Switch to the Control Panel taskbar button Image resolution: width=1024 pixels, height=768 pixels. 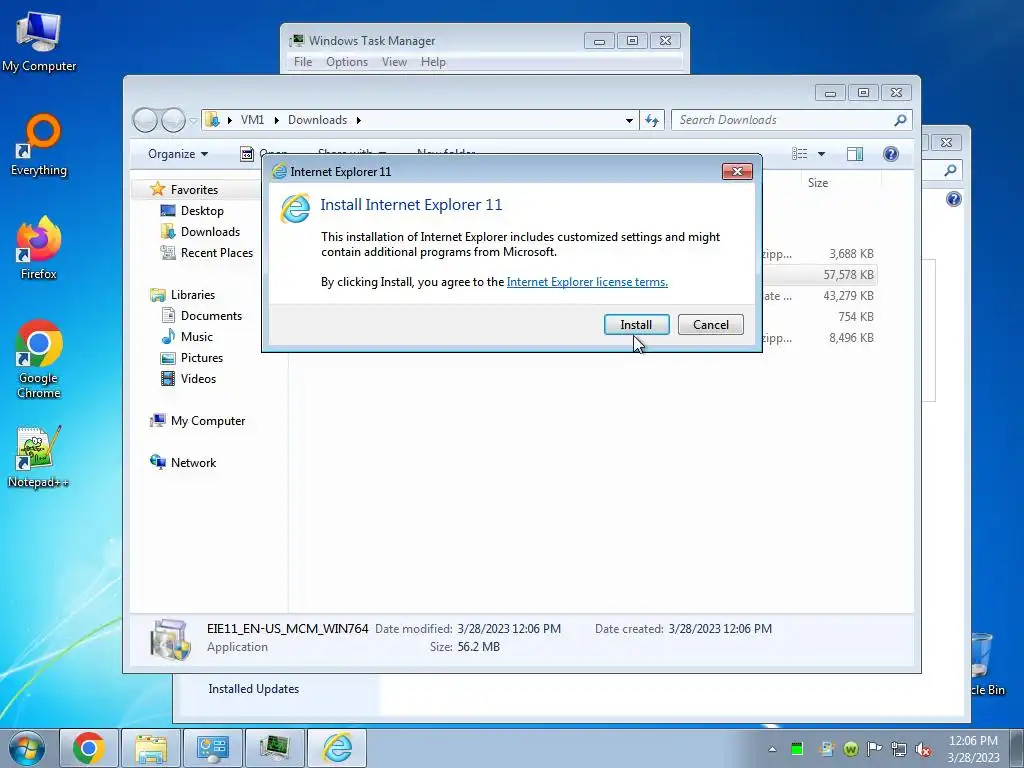[x=212, y=748]
